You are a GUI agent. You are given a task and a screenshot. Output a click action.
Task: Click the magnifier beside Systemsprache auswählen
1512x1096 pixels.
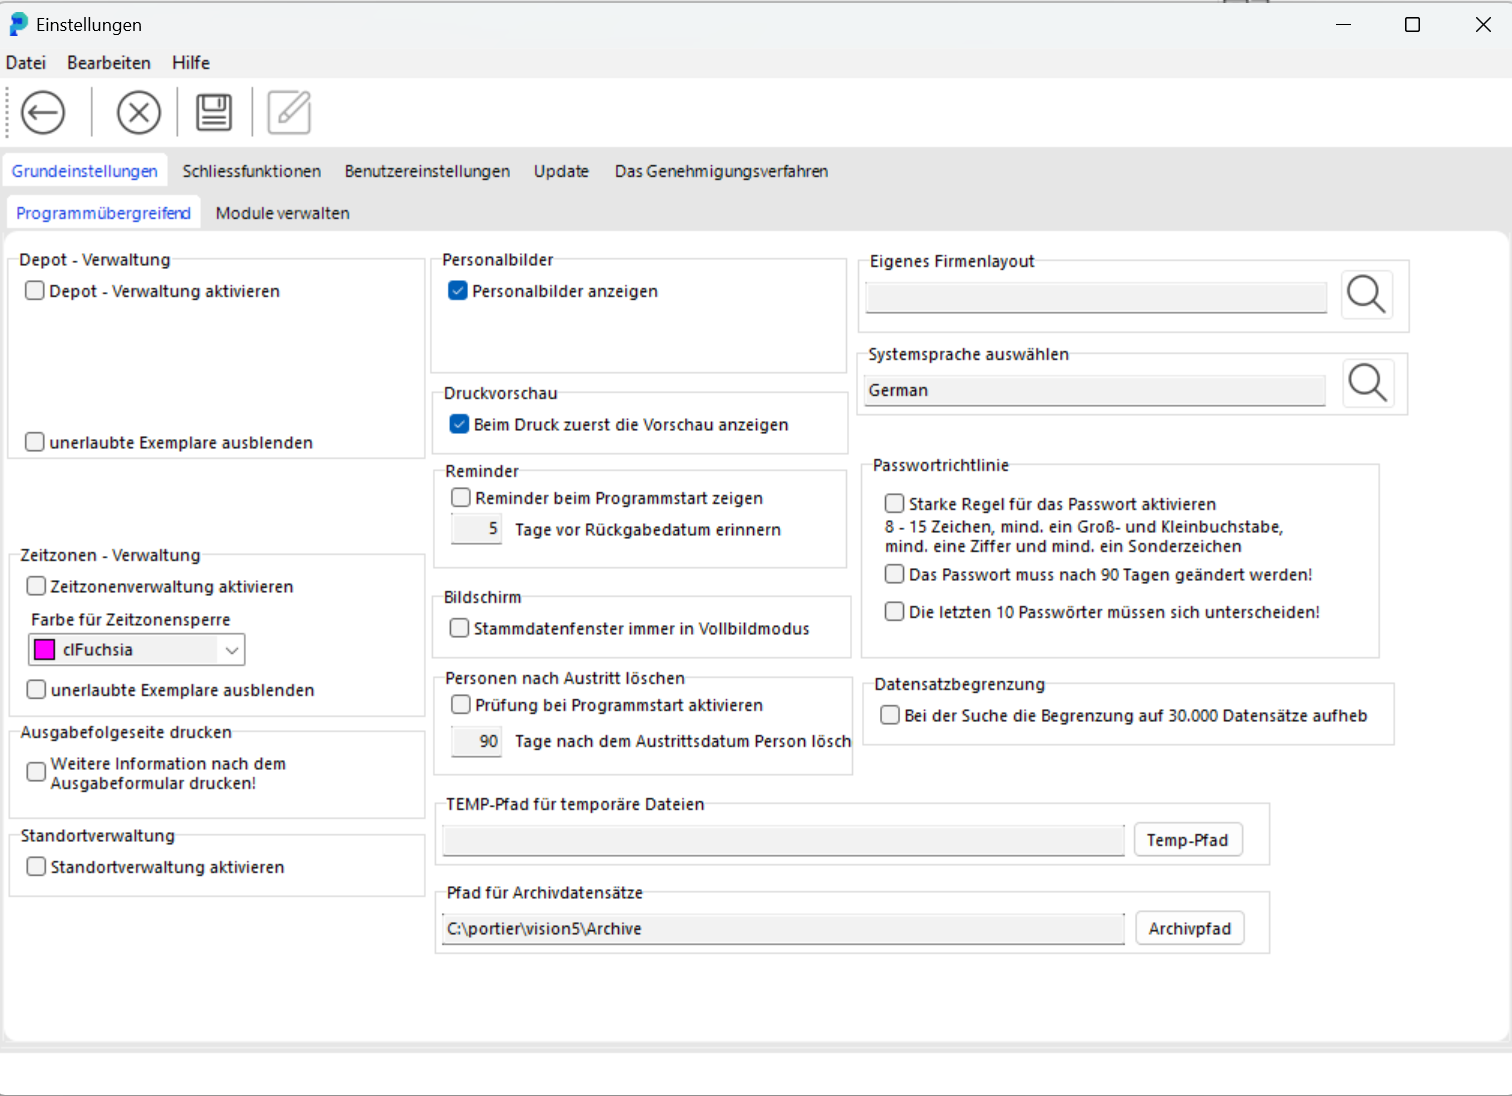tap(1367, 383)
